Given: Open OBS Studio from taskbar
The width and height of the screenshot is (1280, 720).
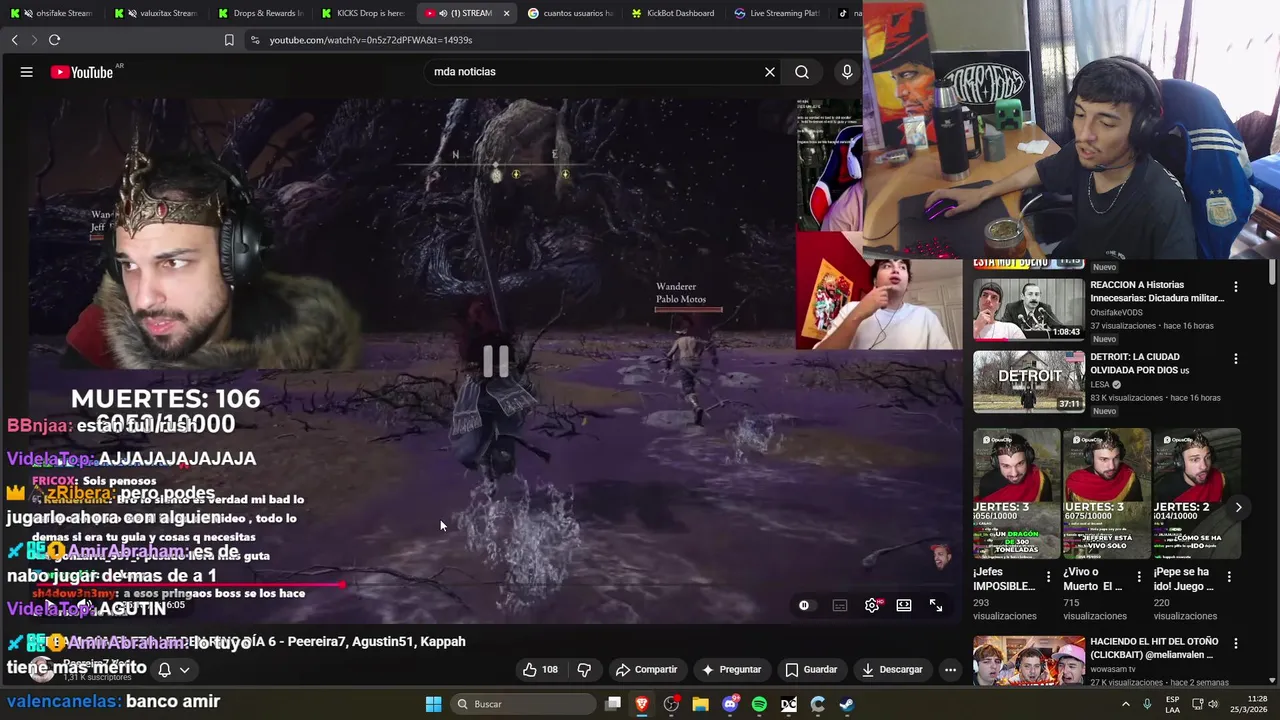Looking at the screenshot, I should [671, 704].
